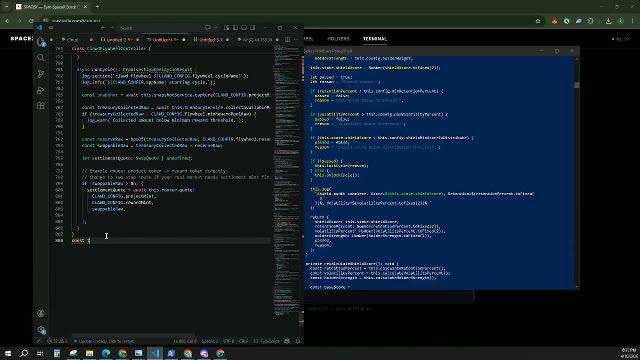Open the orange browser extension icon
640x360 pixels.
554,21
